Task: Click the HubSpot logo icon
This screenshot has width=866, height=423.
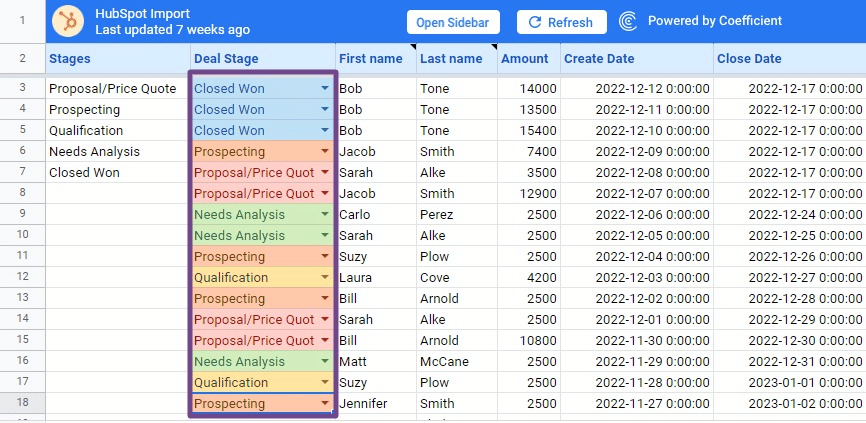Action: (68, 22)
